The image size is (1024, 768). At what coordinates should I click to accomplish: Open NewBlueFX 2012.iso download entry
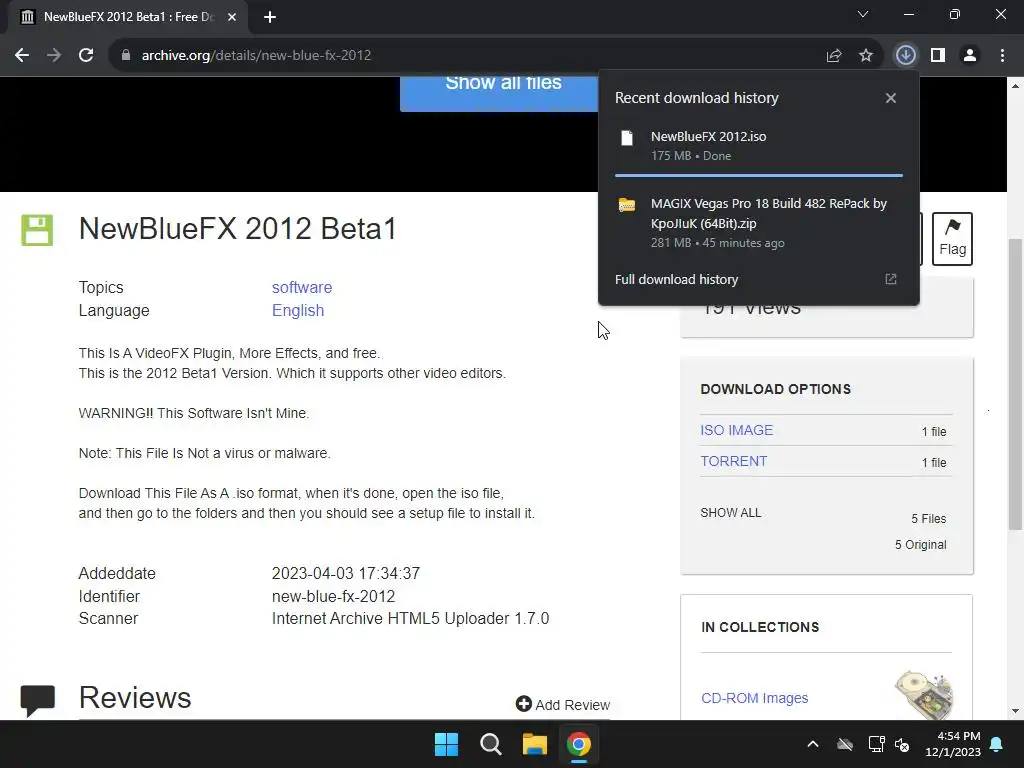coord(759,146)
